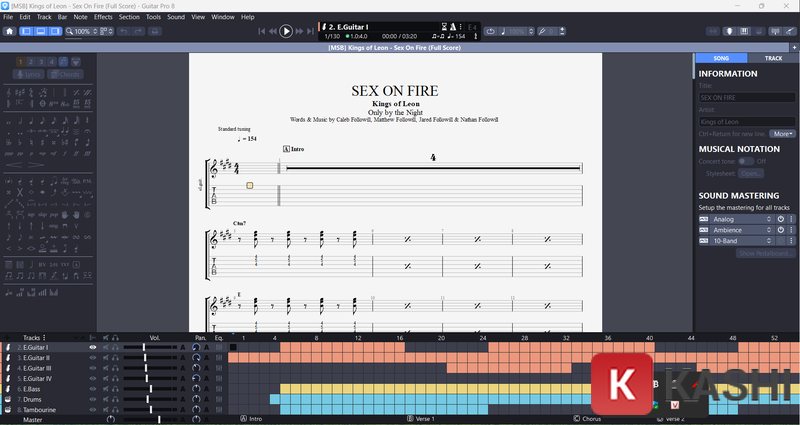The width and height of the screenshot is (800, 425).
Task: Mute the E.Guitar III track
Action: (106, 368)
